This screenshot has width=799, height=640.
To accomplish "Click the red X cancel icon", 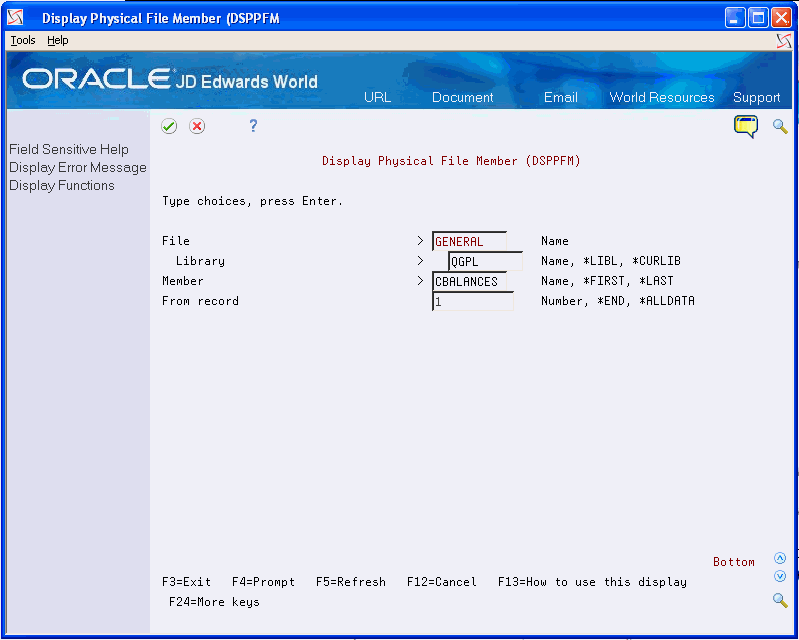I will [x=197, y=126].
